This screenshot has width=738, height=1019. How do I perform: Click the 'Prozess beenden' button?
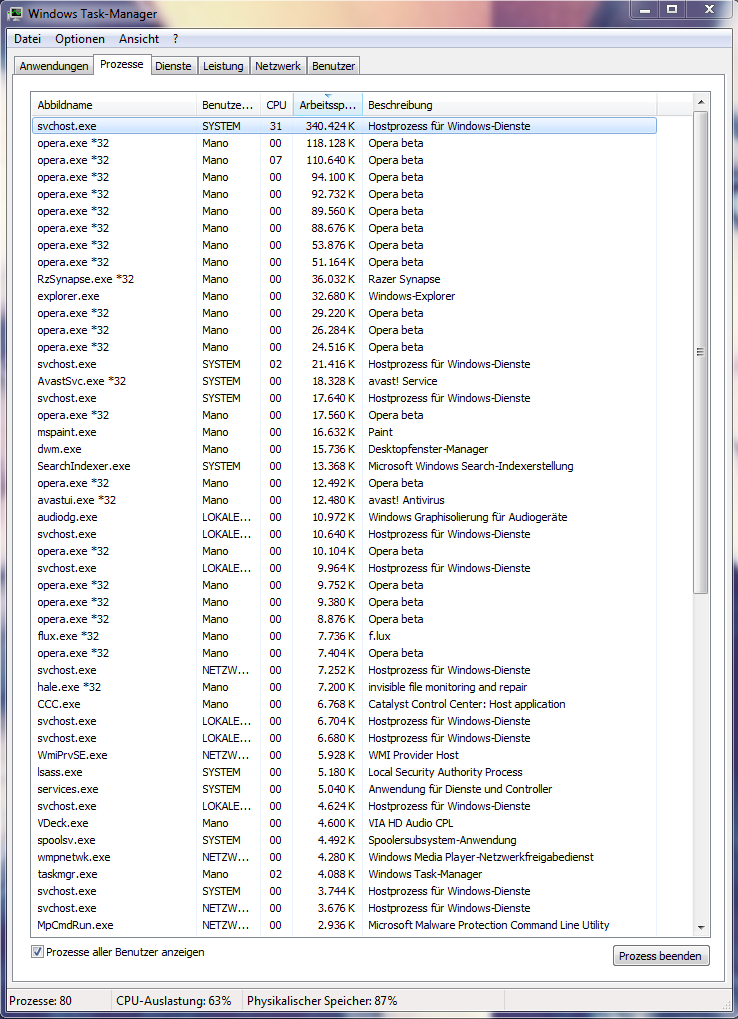[661, 956]
